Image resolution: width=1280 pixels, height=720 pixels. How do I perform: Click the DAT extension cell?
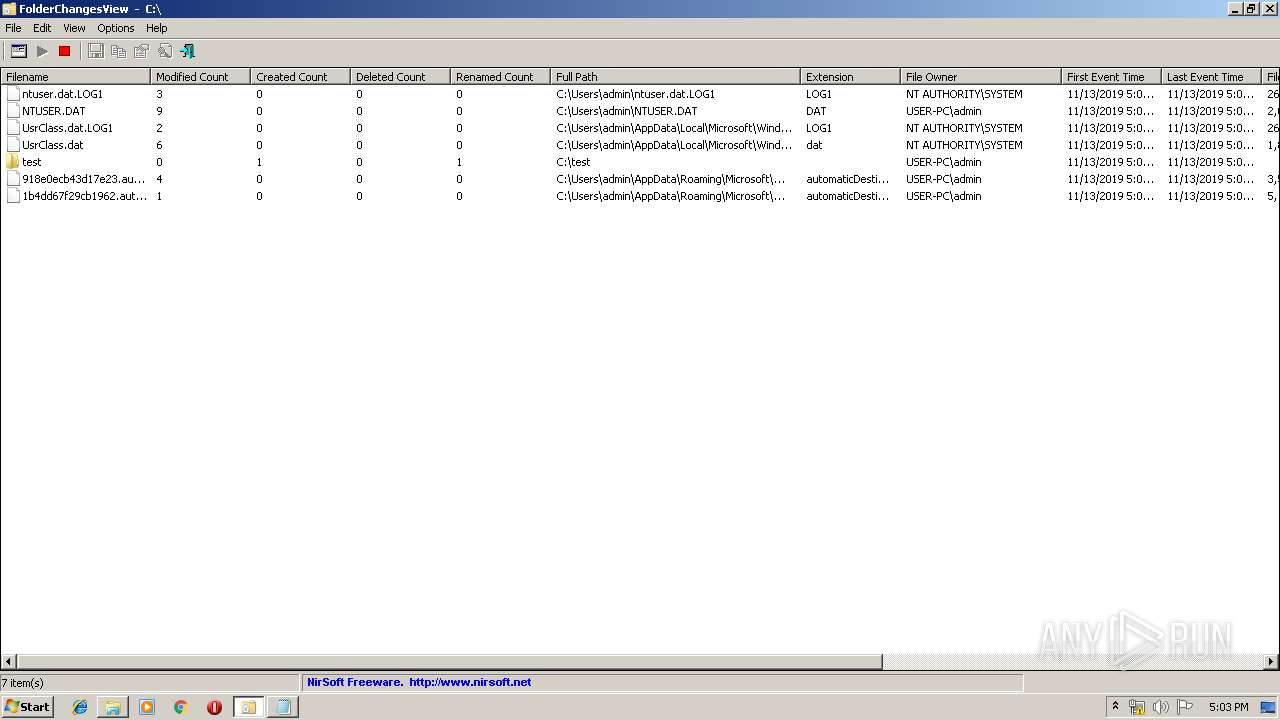816,111
